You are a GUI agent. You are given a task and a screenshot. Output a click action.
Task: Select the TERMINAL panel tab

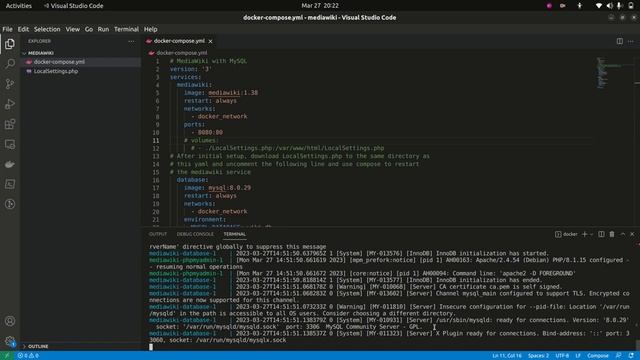[x=235, y=234]
